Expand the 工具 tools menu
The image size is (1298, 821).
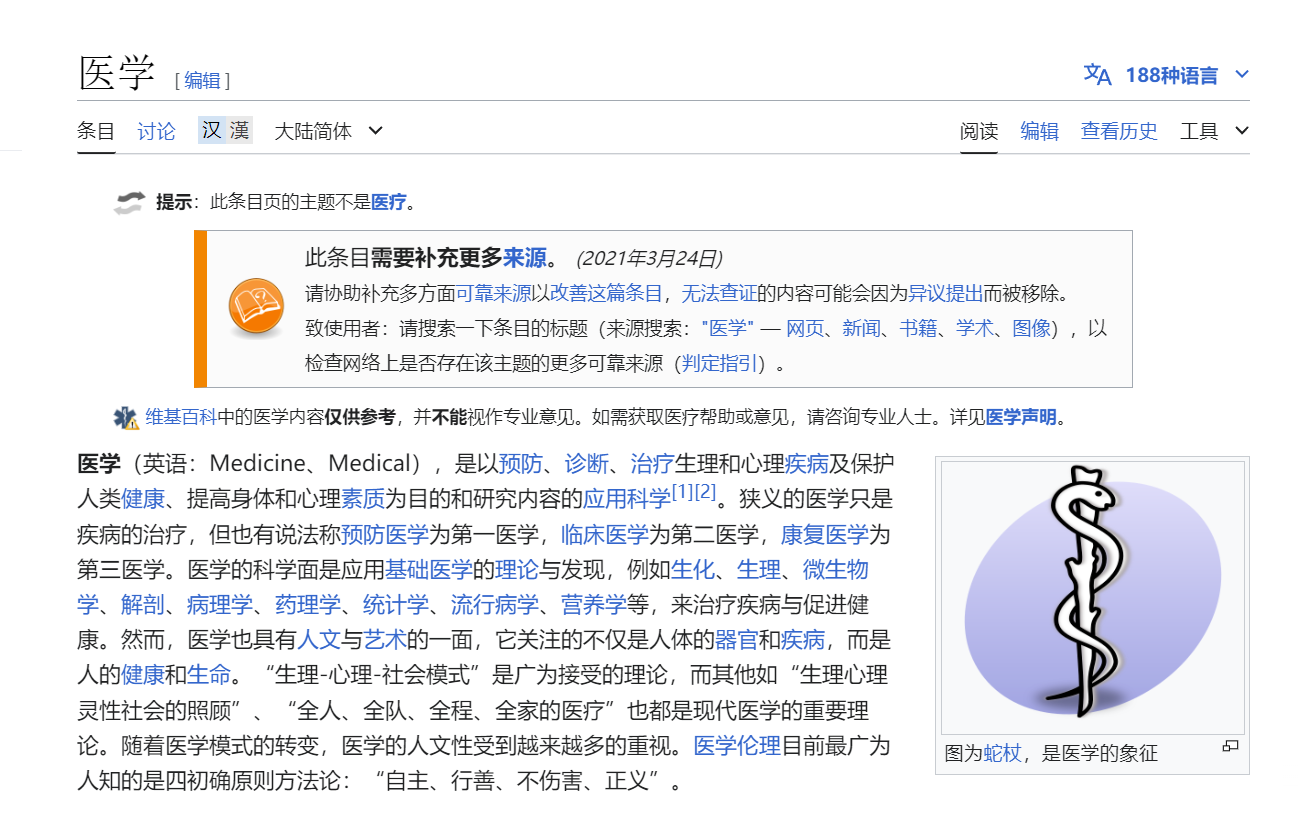tap(1214, 131)
